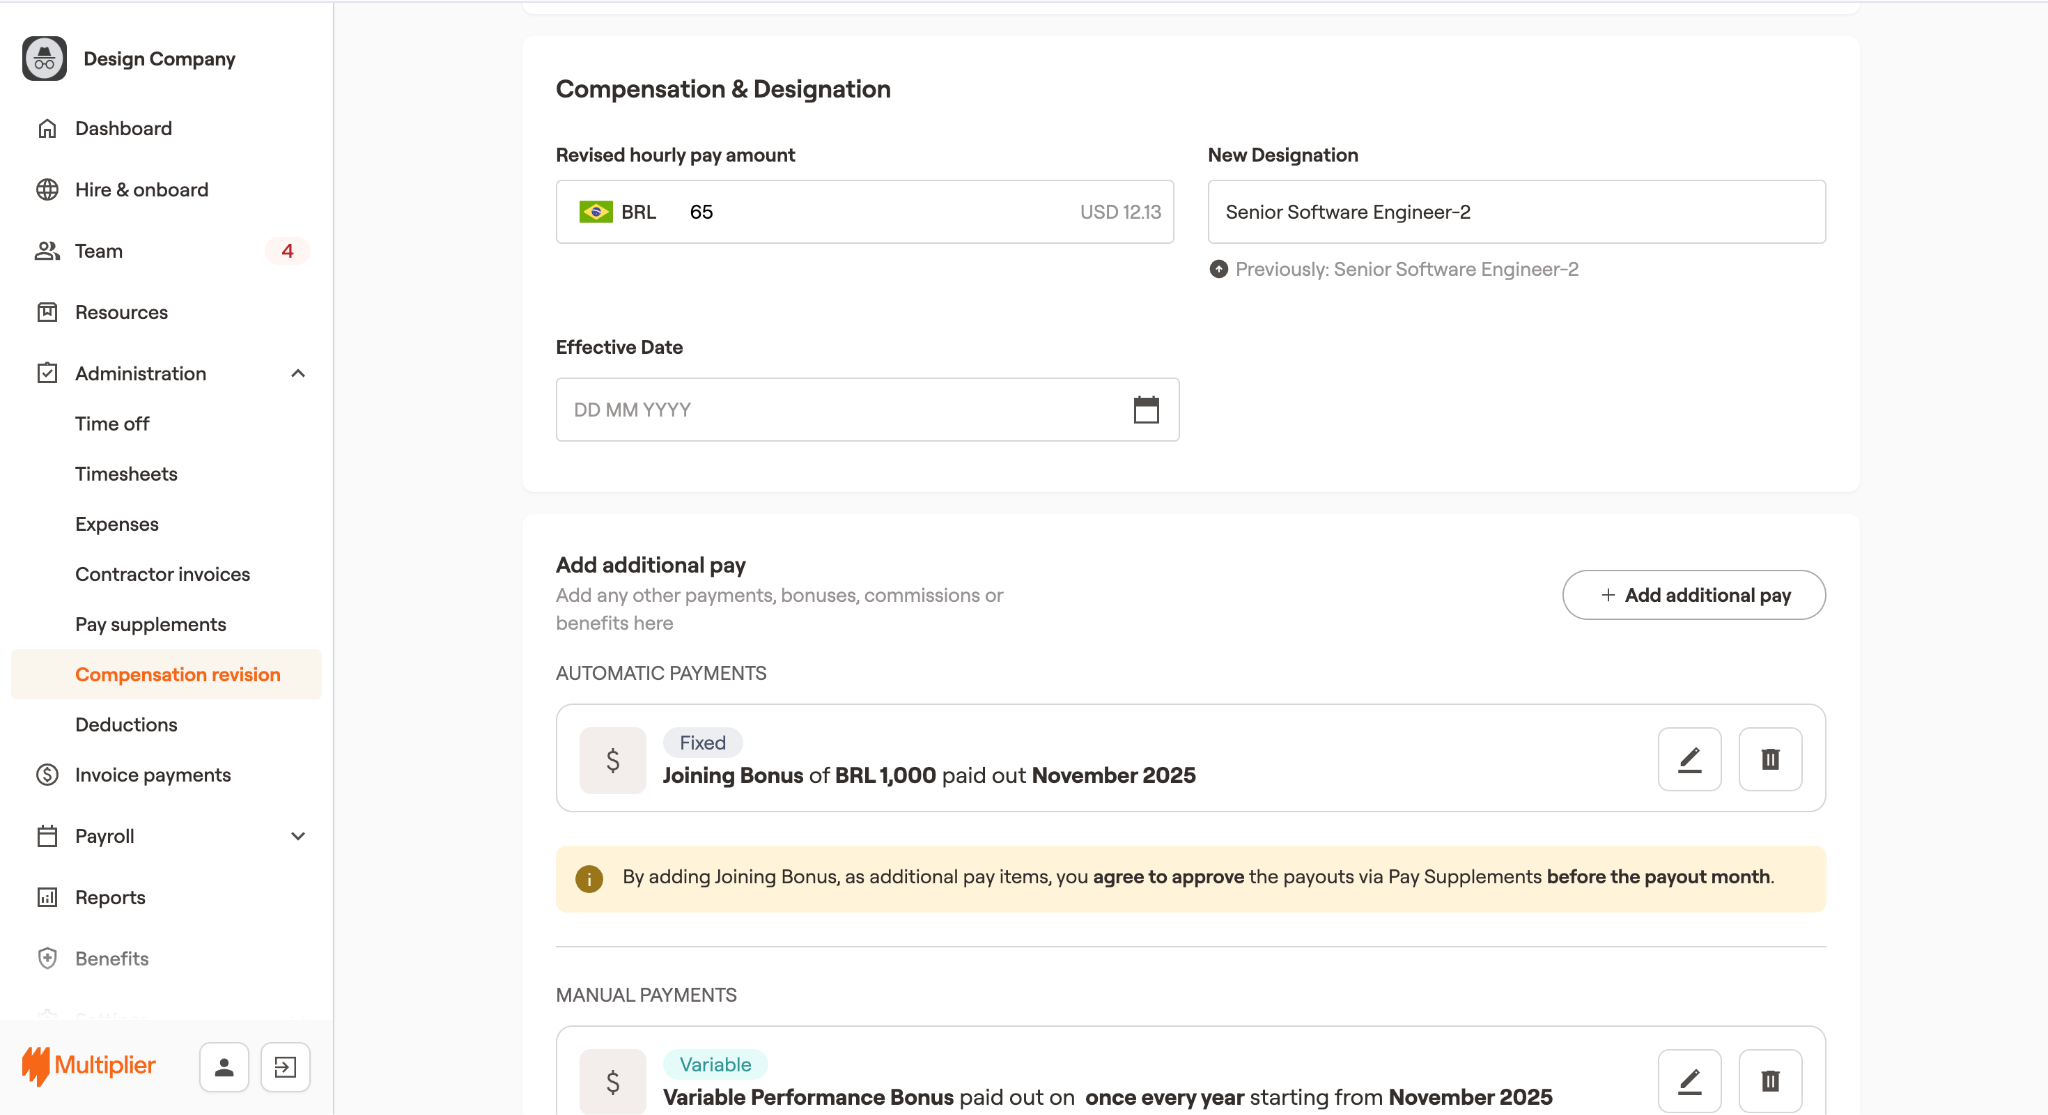Open Timesheets from the sidebar

126,474
